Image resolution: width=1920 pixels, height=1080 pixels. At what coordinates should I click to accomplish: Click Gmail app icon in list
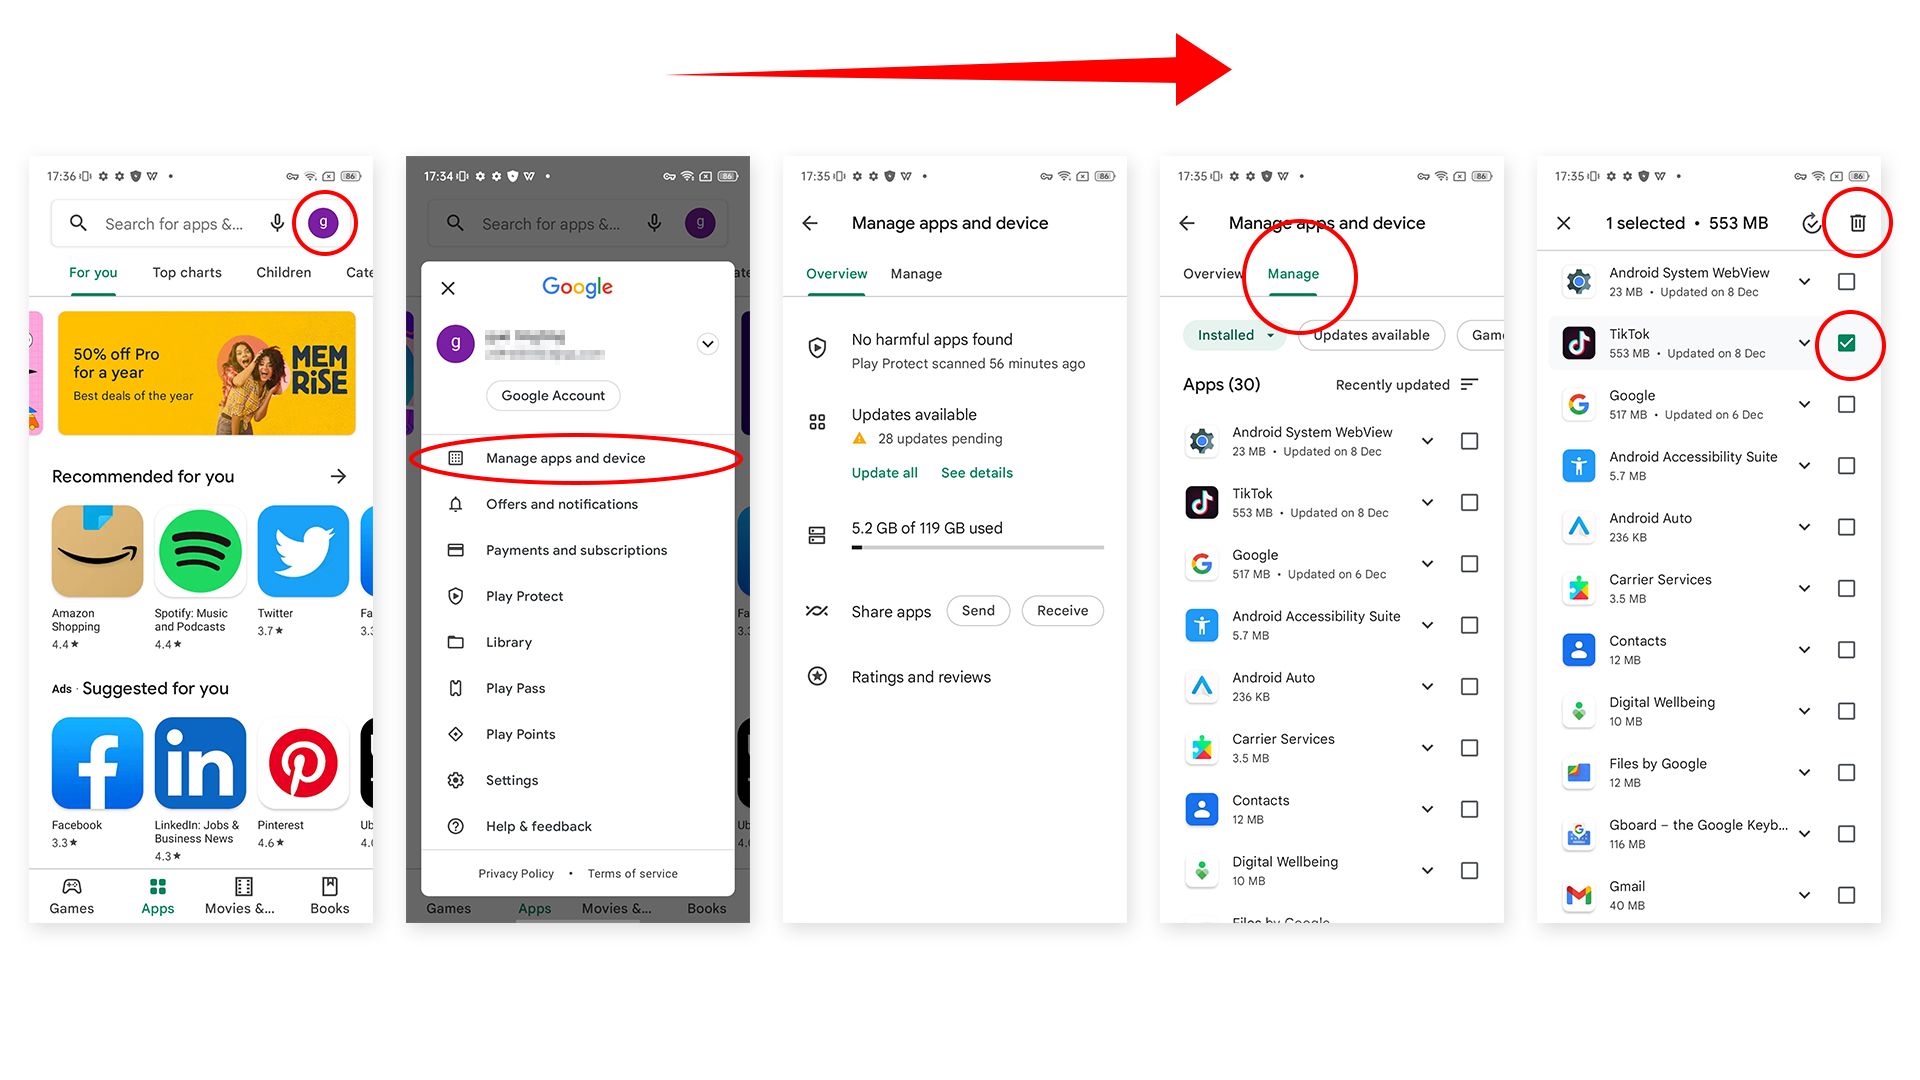click(x=1579, y=895)
